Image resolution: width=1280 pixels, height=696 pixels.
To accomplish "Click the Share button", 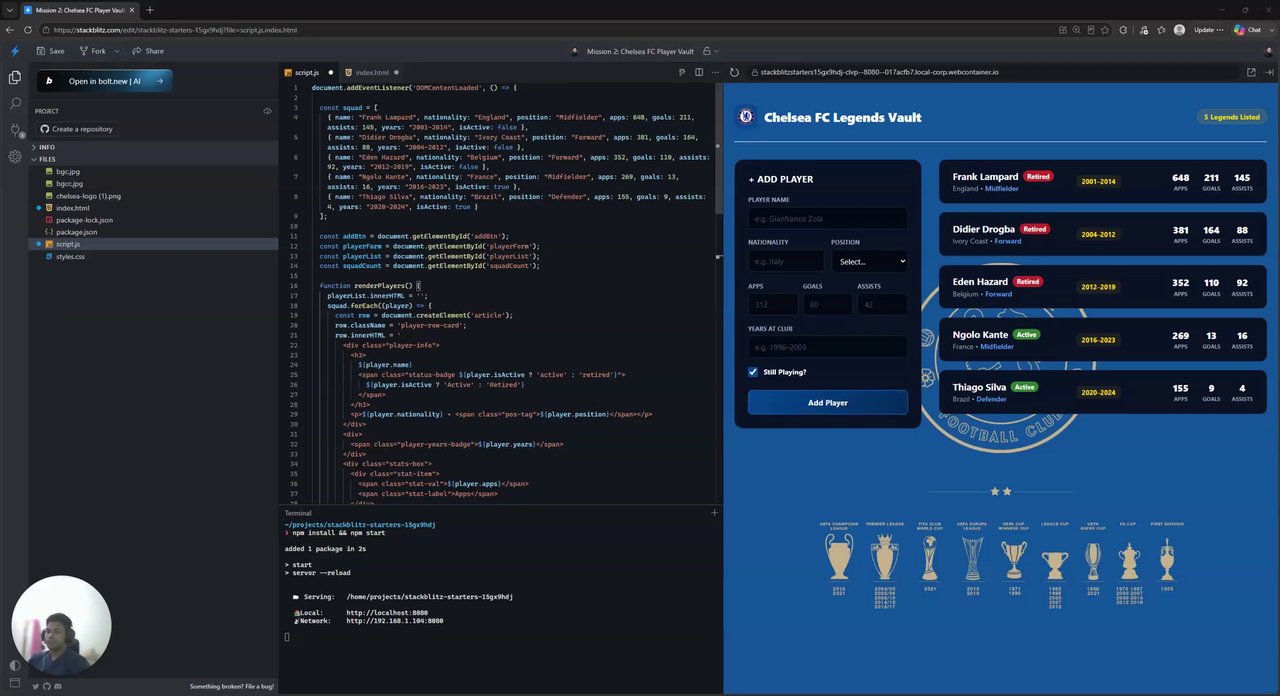I will point(148,51).
